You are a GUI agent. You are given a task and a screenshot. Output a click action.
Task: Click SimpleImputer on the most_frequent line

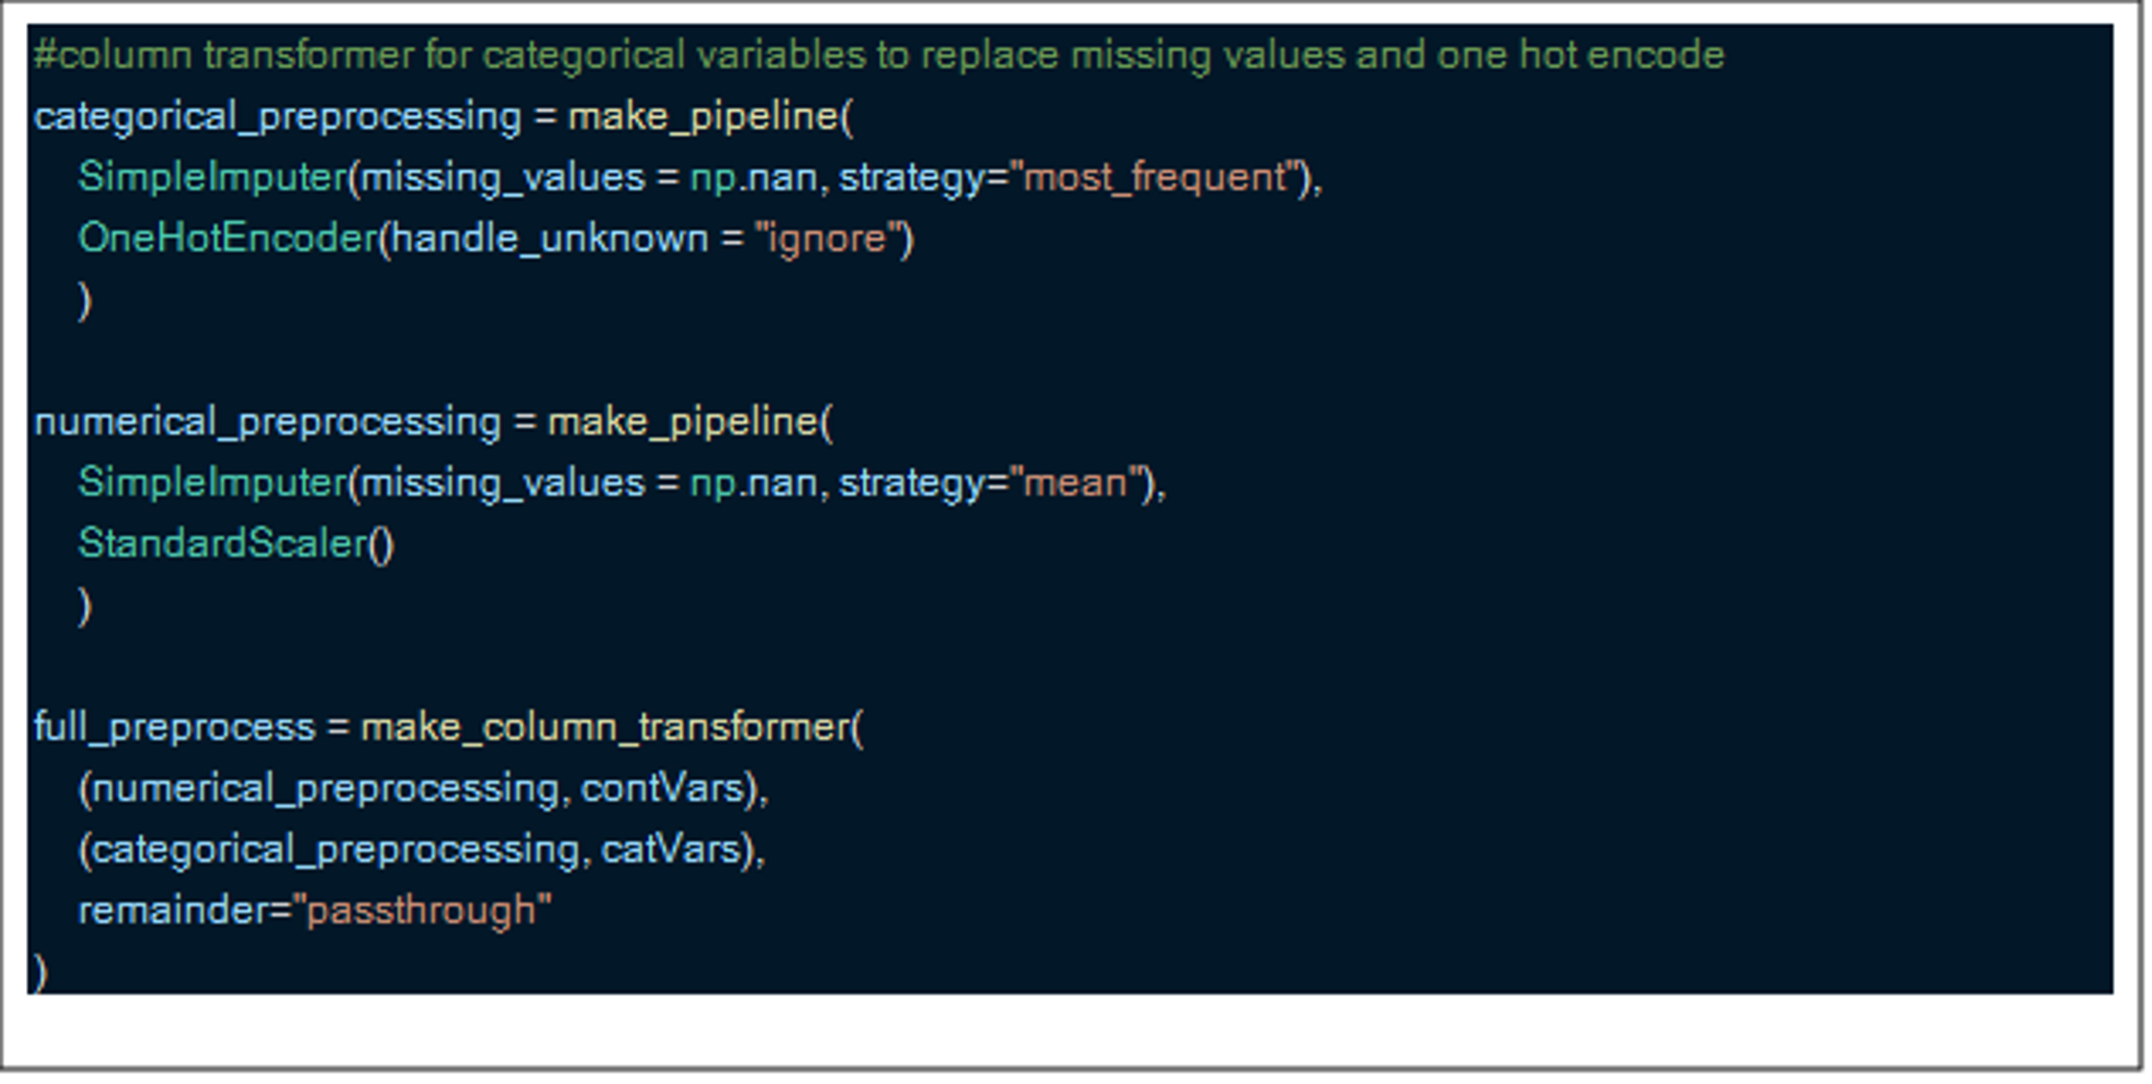pos(212,178)
